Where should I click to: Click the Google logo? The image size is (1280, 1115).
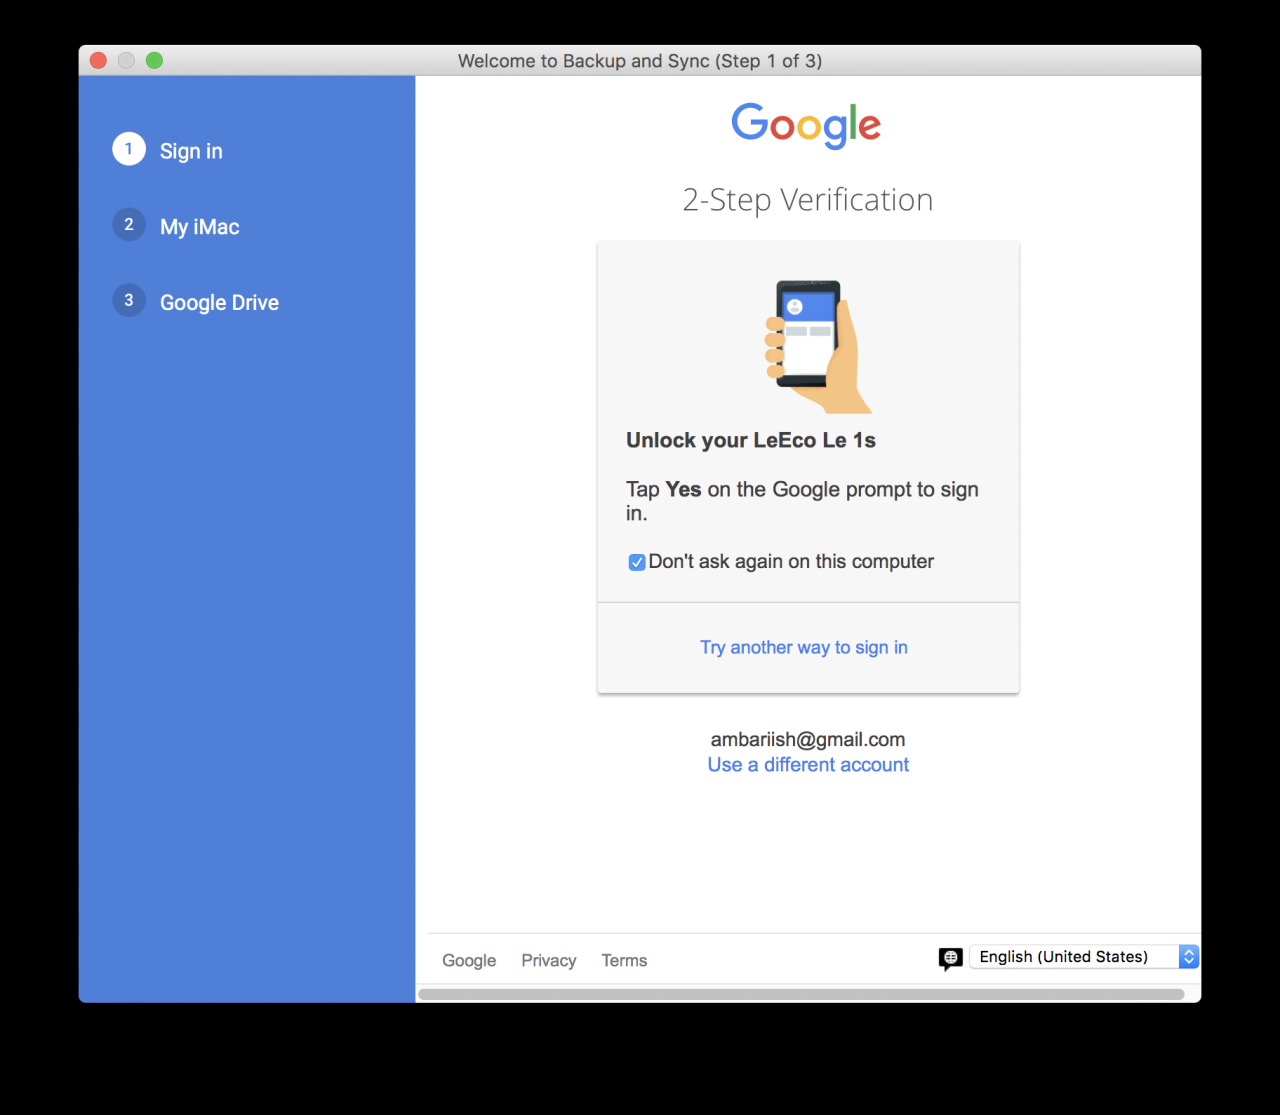click(806, 125)
